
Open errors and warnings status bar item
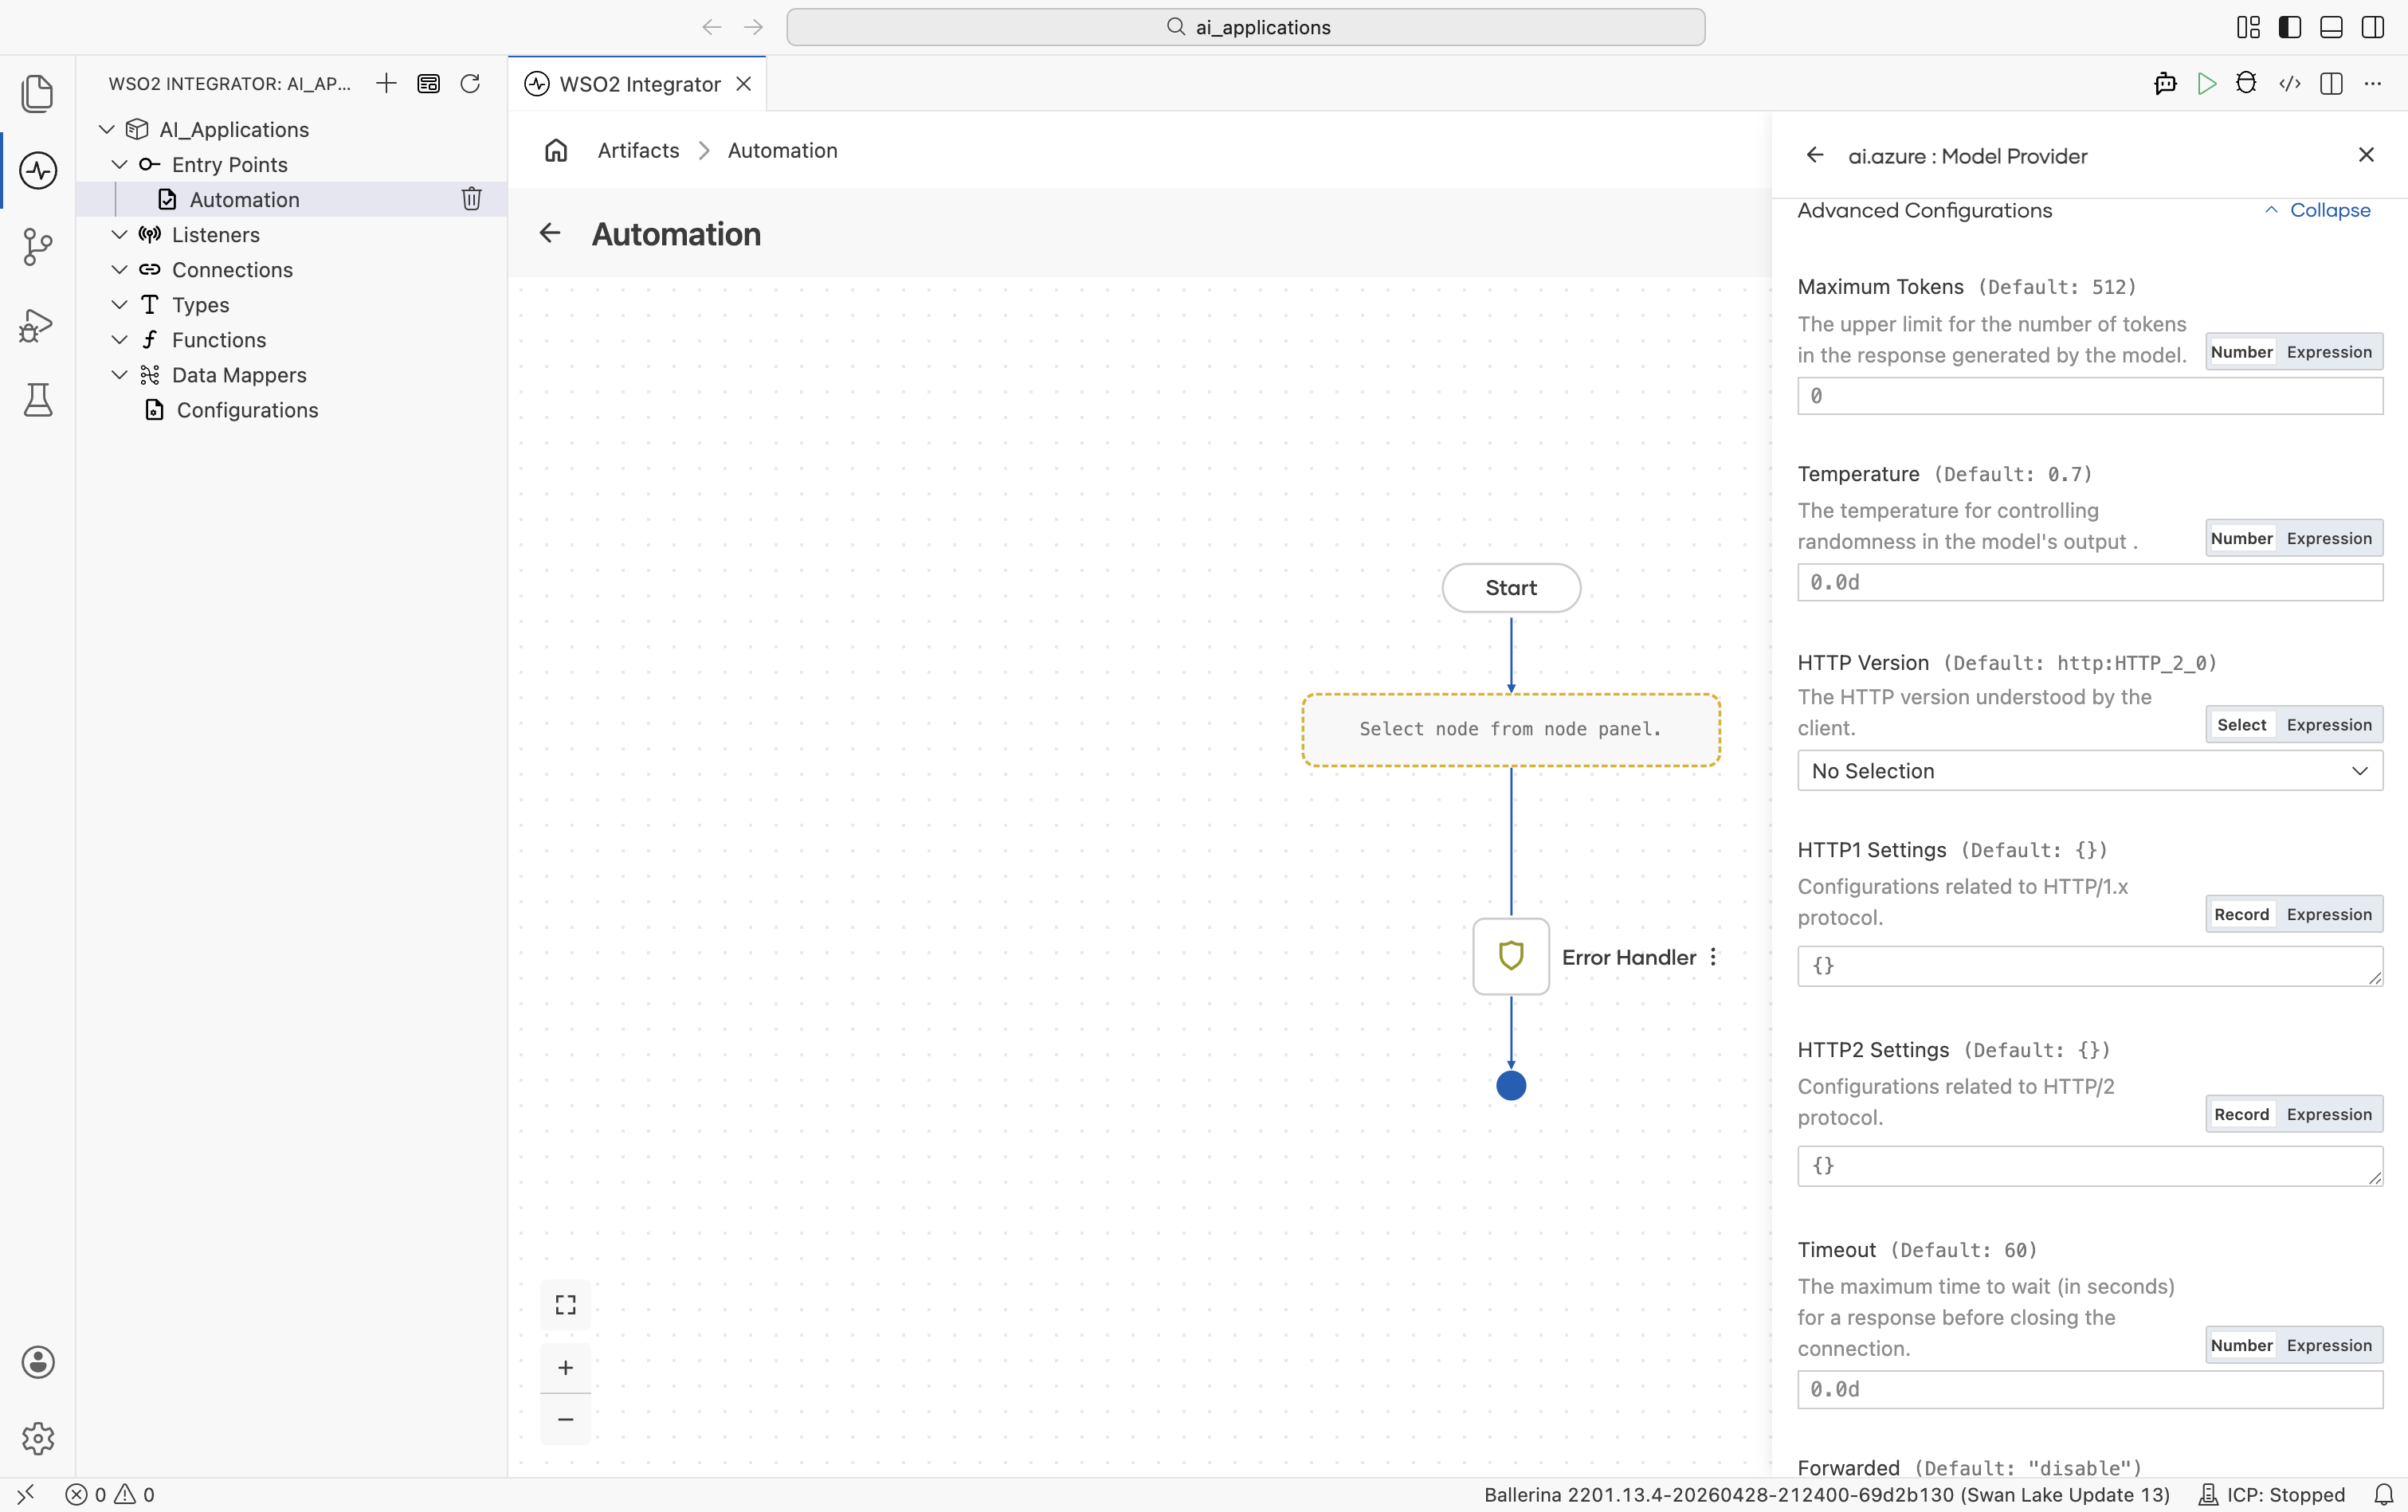pyautogui.click(x=110, y=1494)
